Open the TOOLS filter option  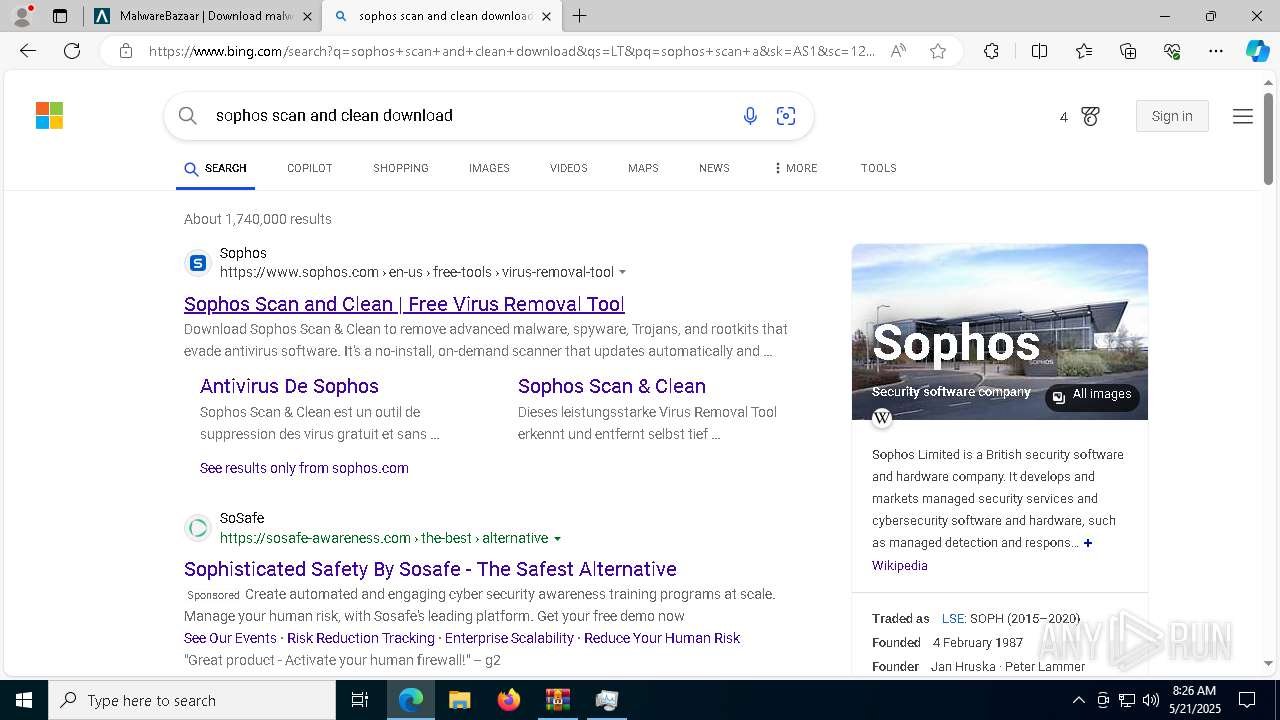(879, 168)
